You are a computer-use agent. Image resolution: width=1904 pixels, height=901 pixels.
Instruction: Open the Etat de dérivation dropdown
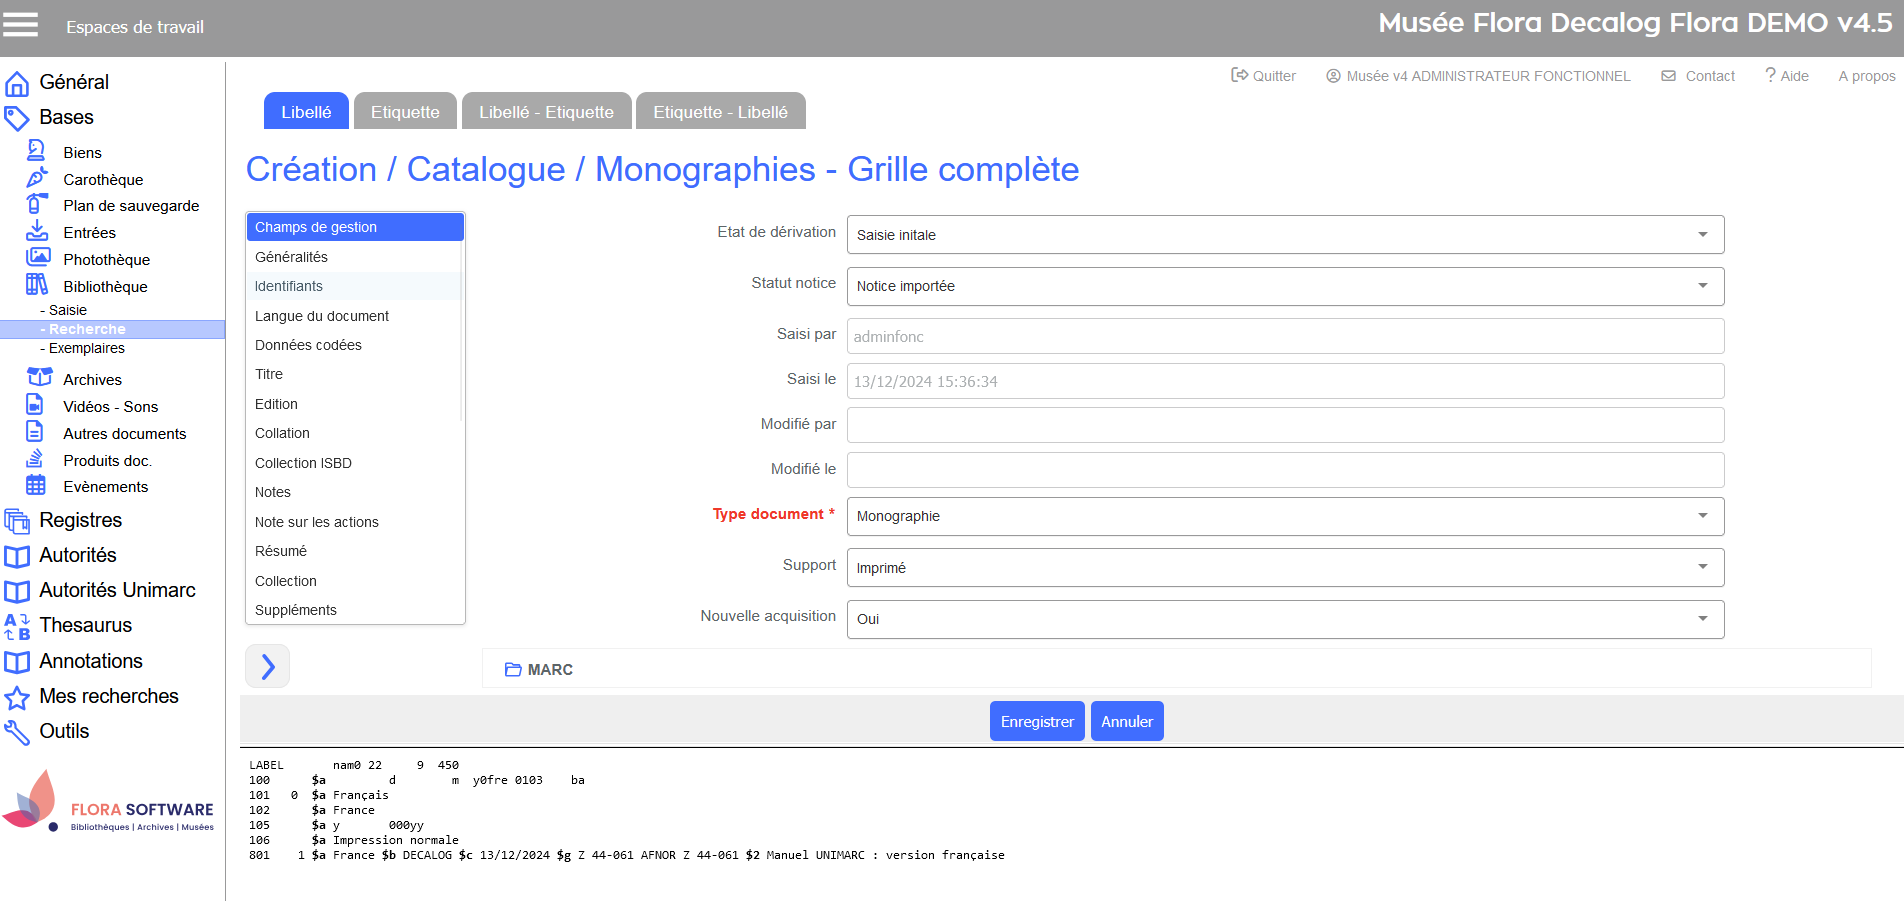[x=1285, y=235]
